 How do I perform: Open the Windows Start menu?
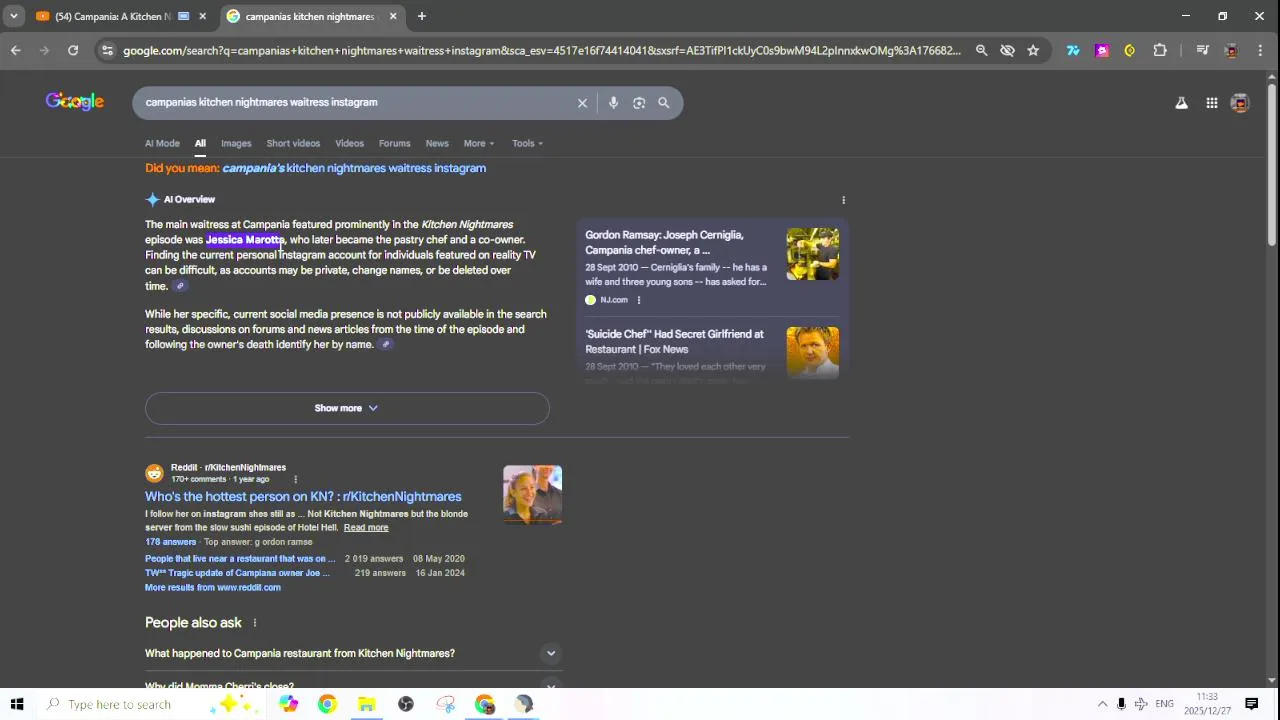tap(17, 704)
